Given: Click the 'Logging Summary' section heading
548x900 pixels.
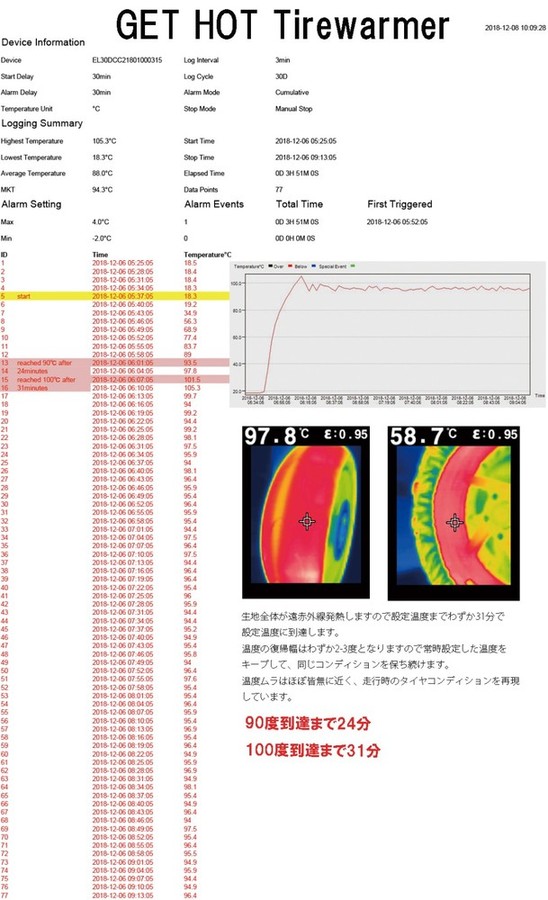Looking at the screenshot, I should click(42, 123).
